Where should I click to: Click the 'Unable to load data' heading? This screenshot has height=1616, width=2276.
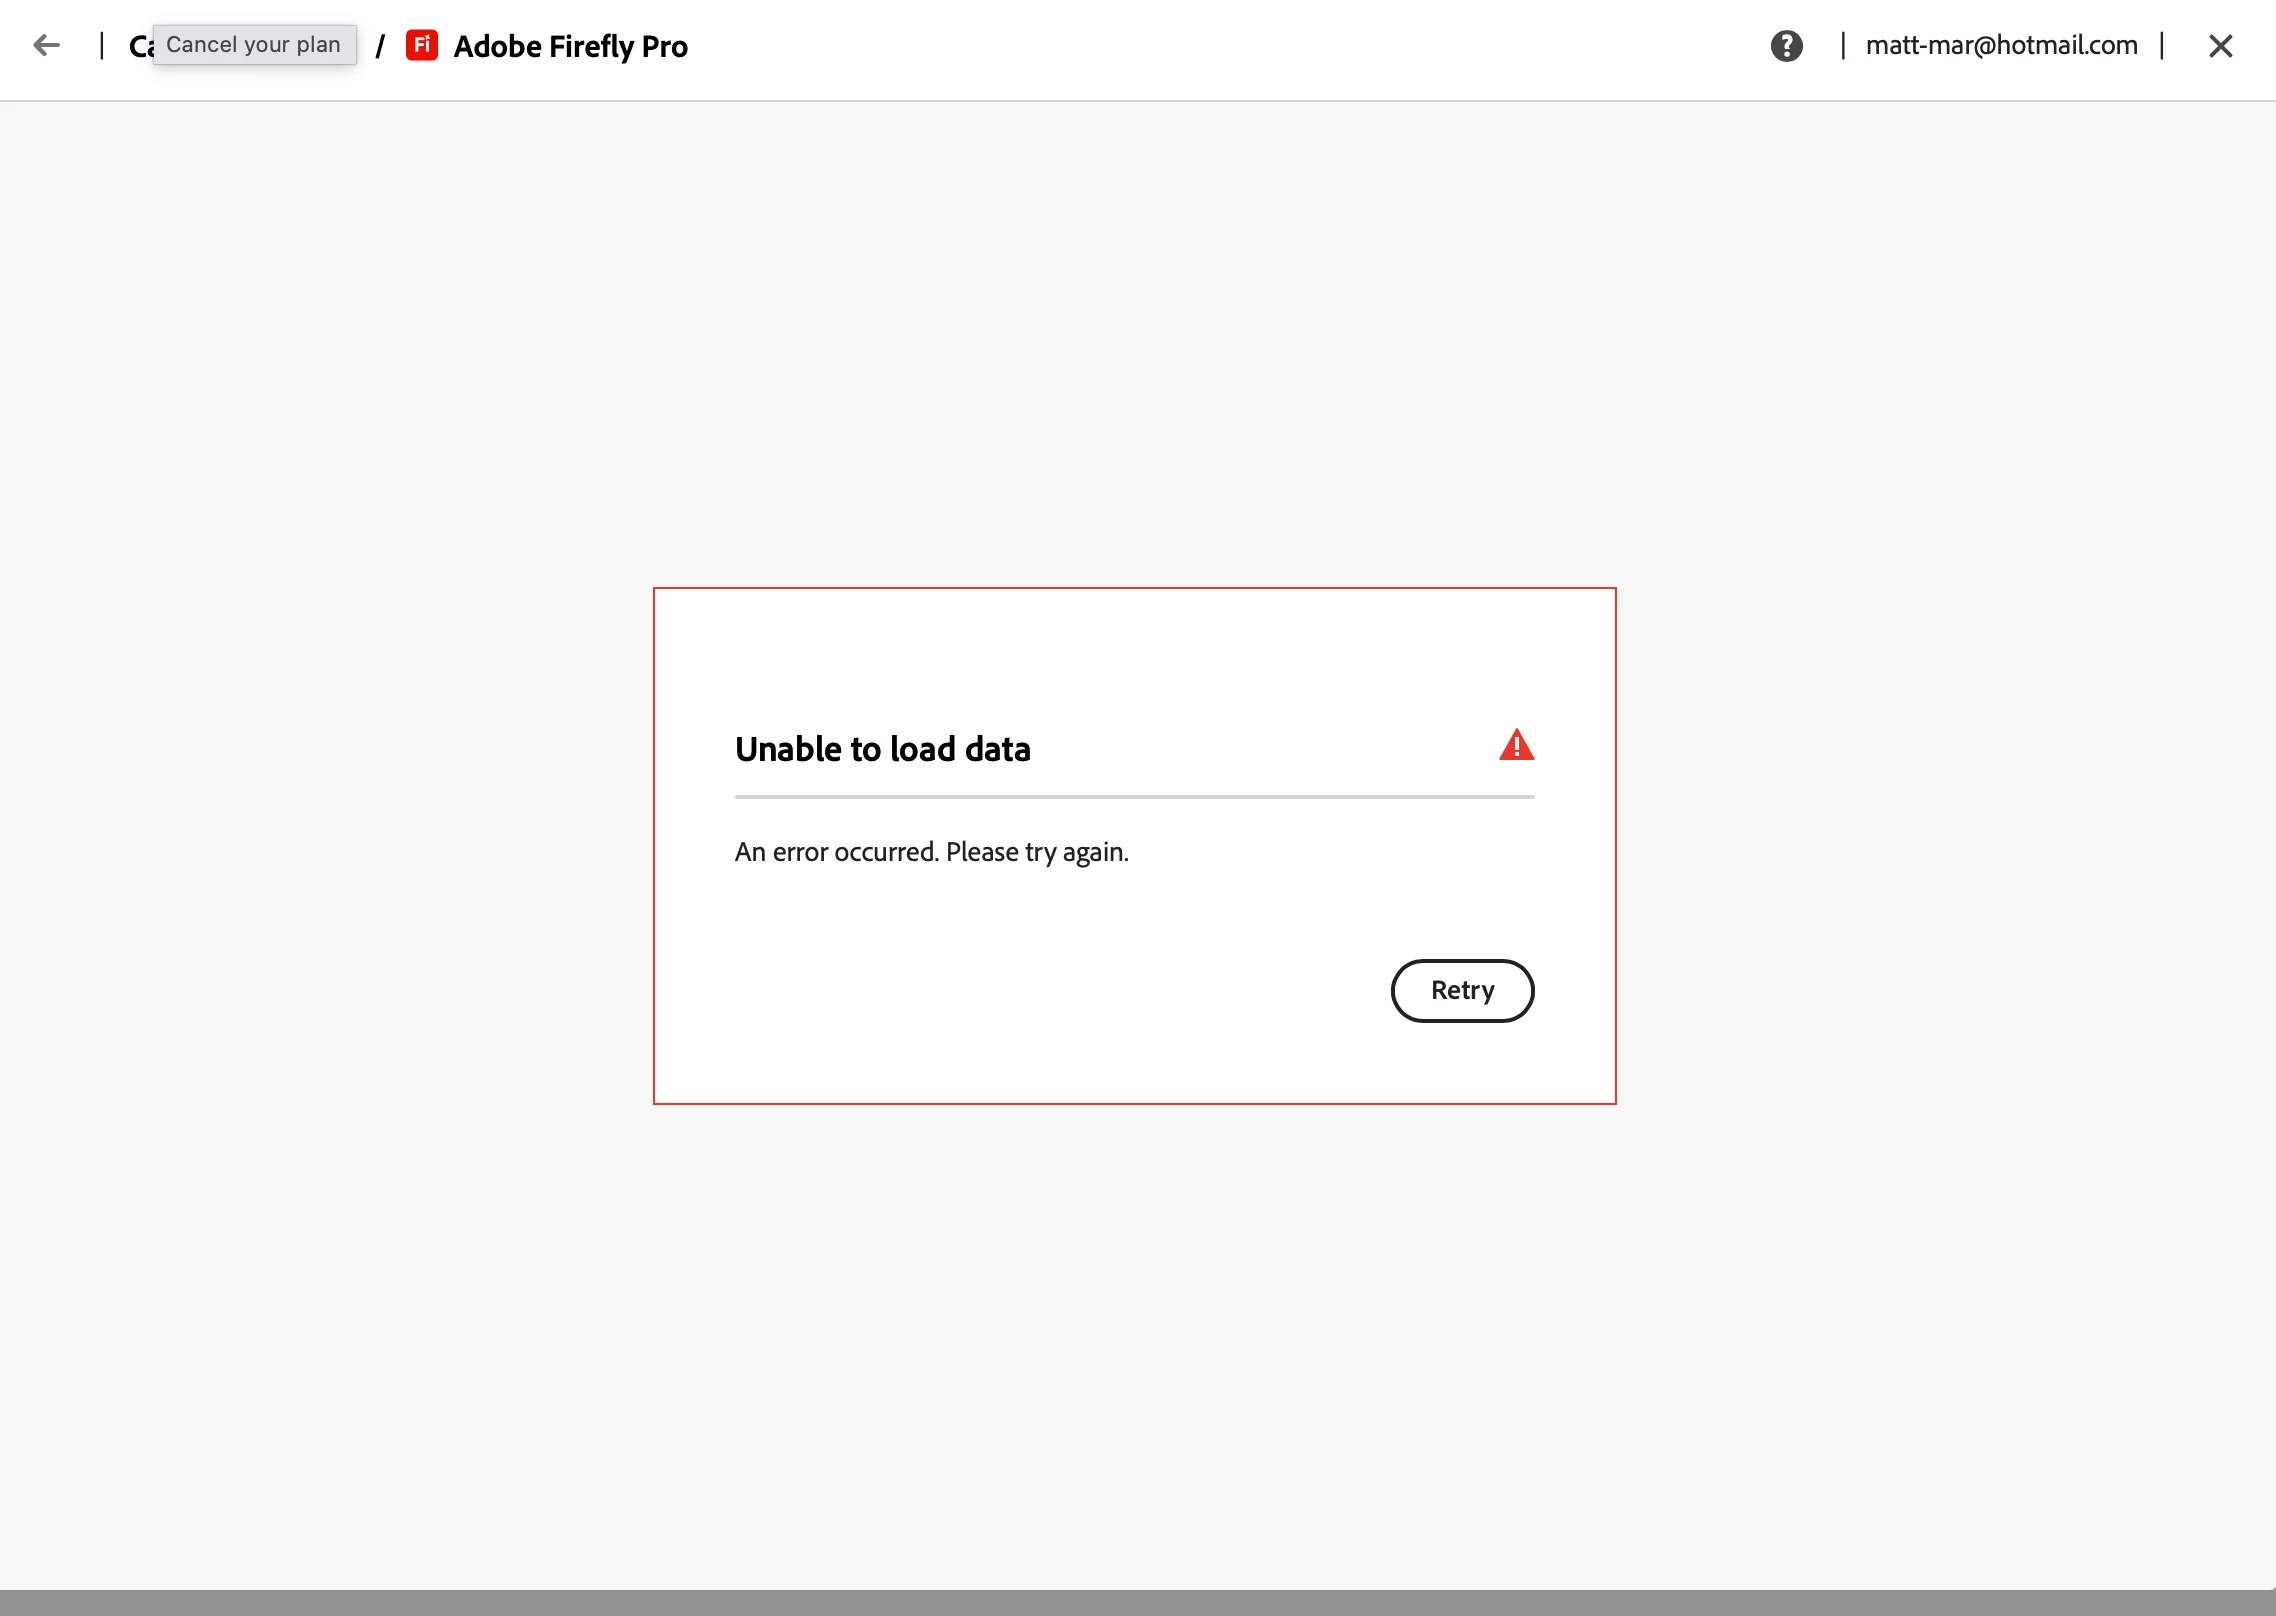[882, 749]
